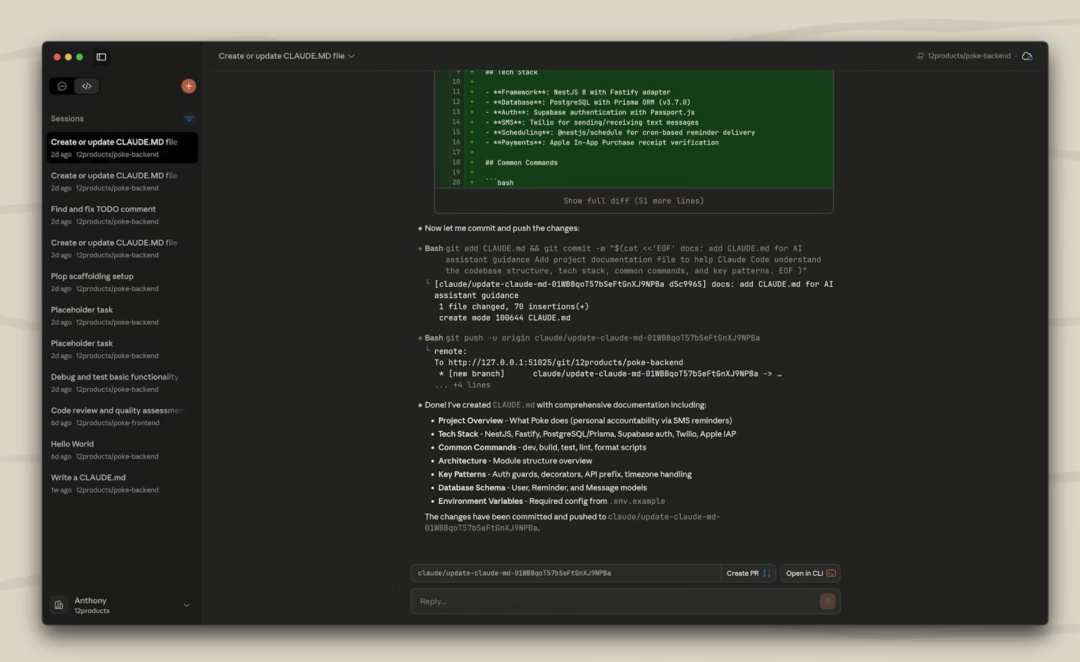Click the Create PR button

pyautogui.click(x=748, y=573)
